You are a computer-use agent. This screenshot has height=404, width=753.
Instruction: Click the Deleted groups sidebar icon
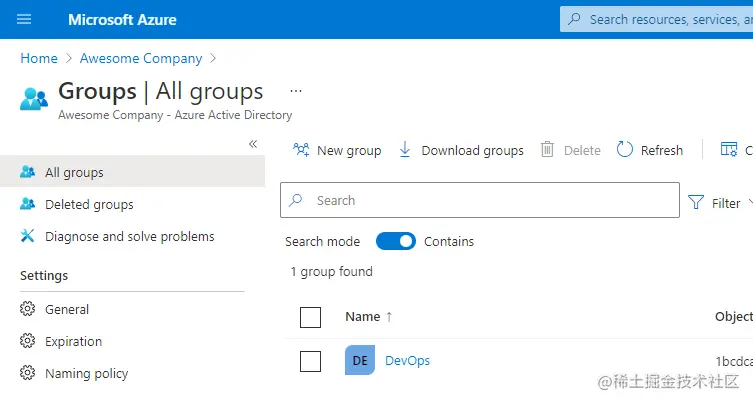[x=27, y=204]
